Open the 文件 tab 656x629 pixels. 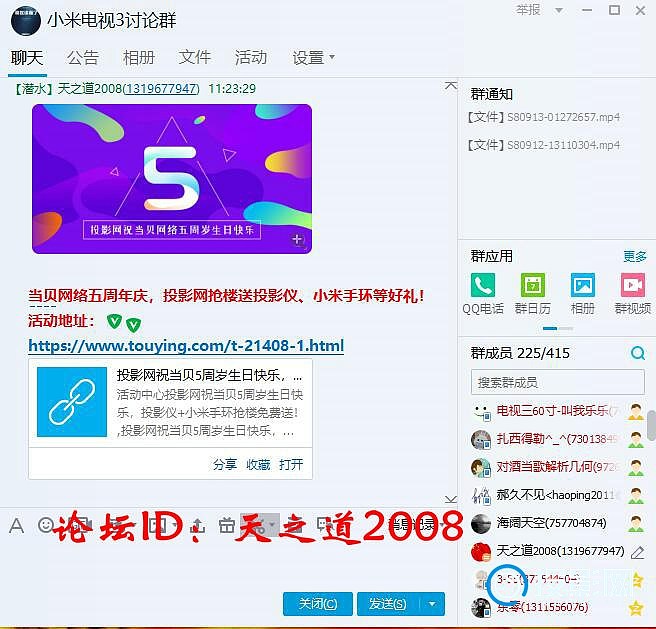(195, 57)
